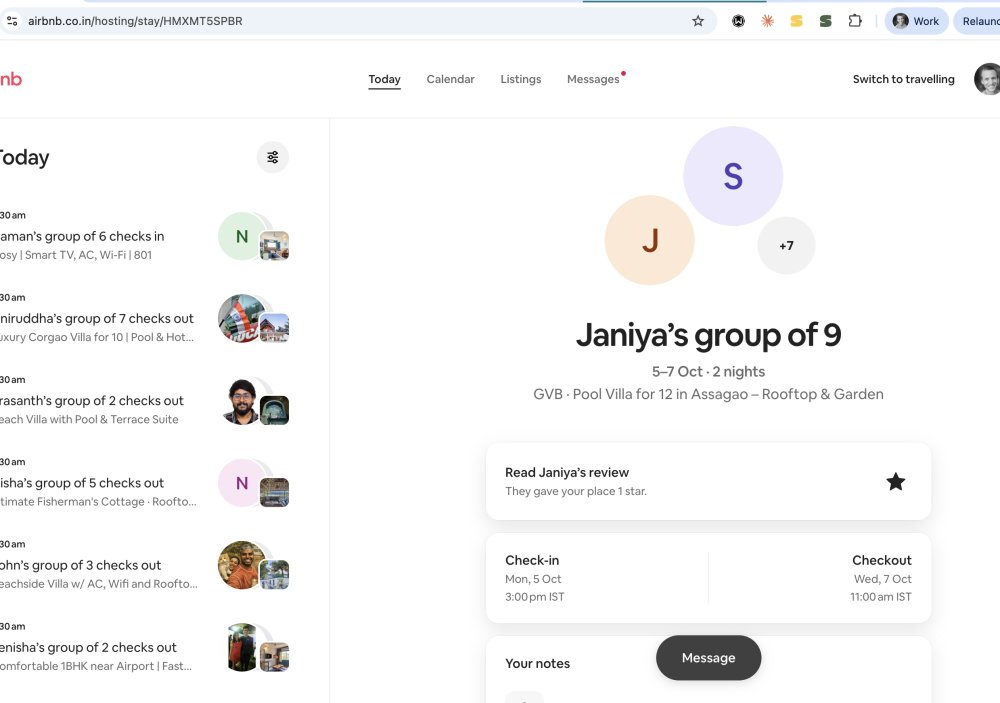Click the bookmark star in address bar
Viewport: 1000px width, 703px height.
click(x=698, y=21)
